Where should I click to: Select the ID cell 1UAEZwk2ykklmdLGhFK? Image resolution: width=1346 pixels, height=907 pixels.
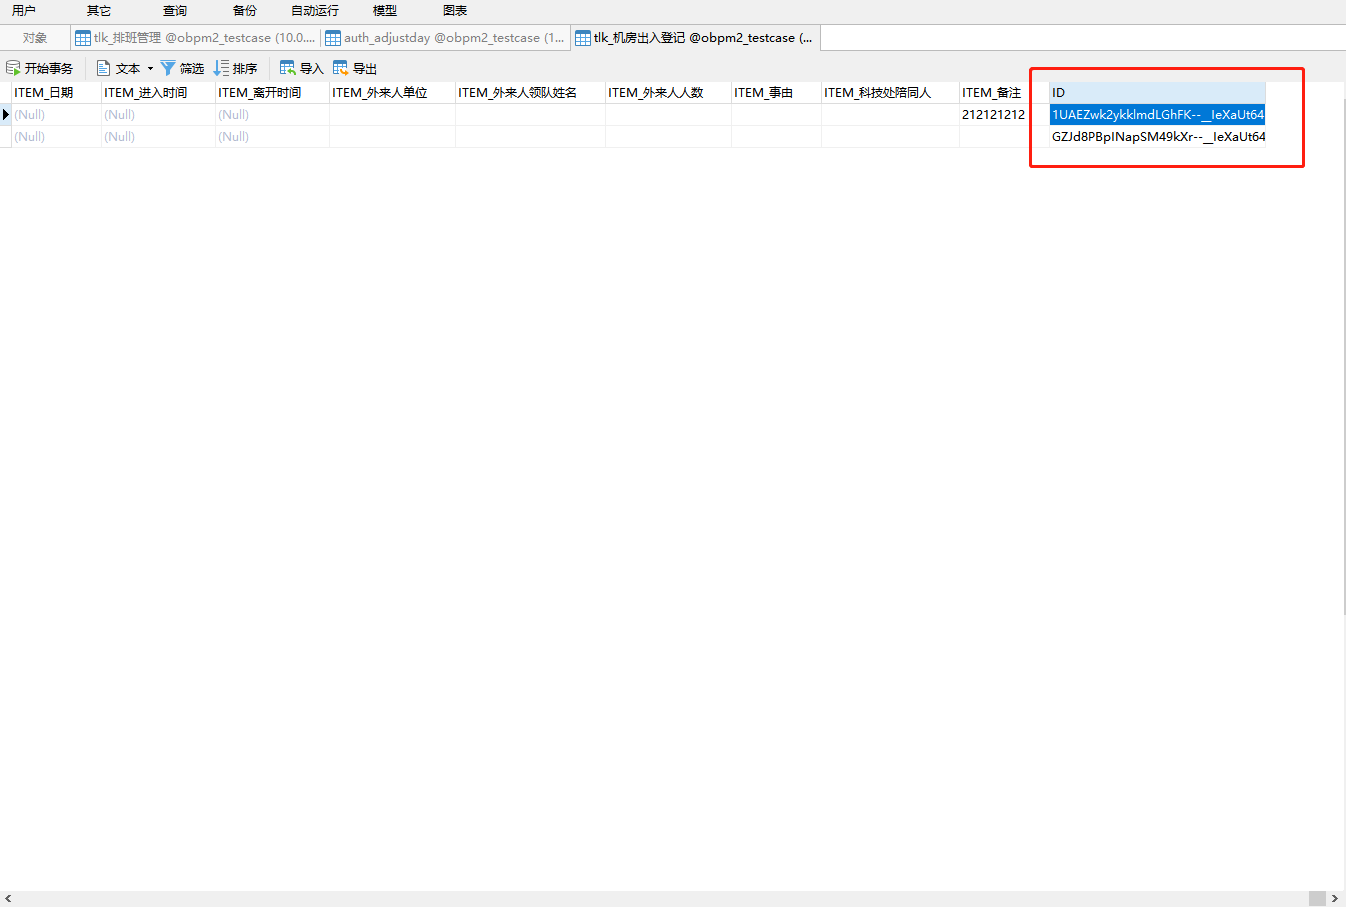coord(1157,115)
